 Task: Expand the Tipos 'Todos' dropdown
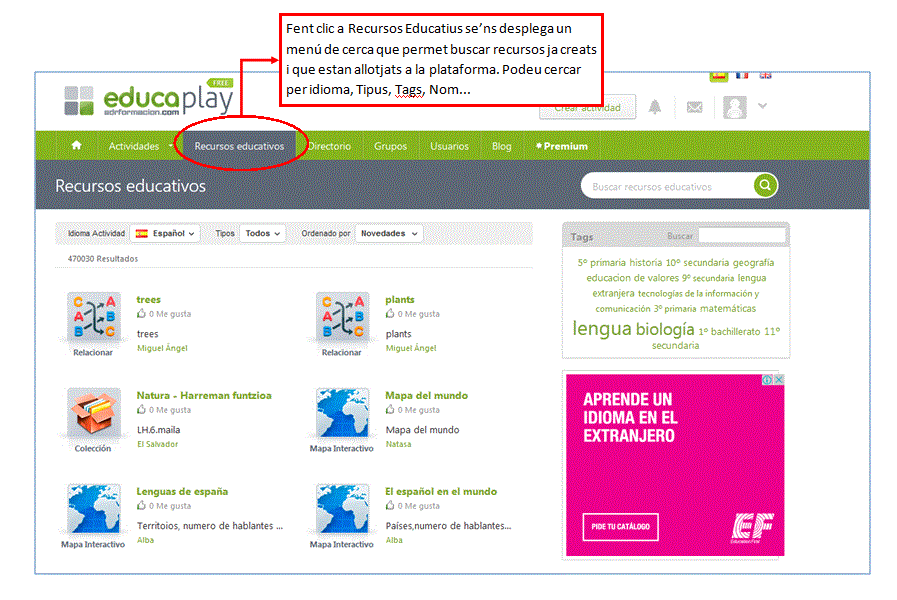262,233
